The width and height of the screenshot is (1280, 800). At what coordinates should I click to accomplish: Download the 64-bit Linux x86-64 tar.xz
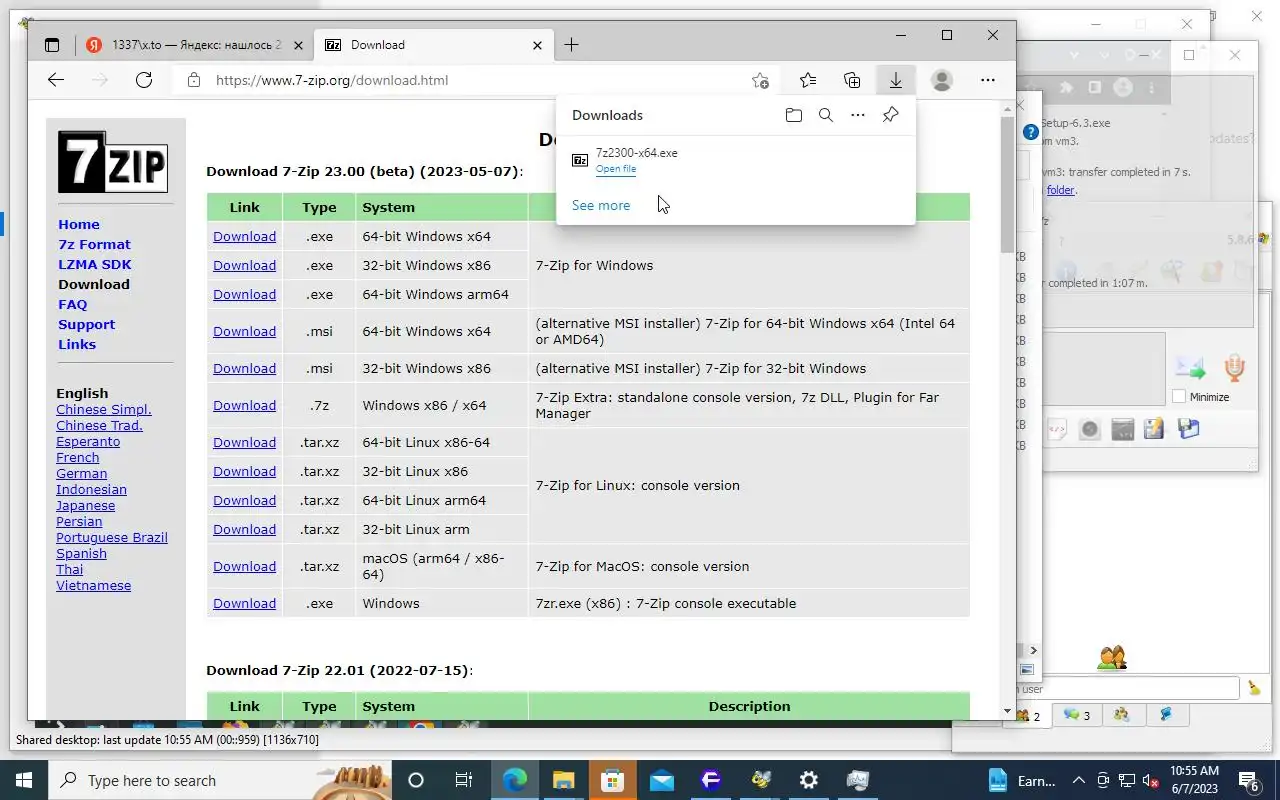click(244, 442)
